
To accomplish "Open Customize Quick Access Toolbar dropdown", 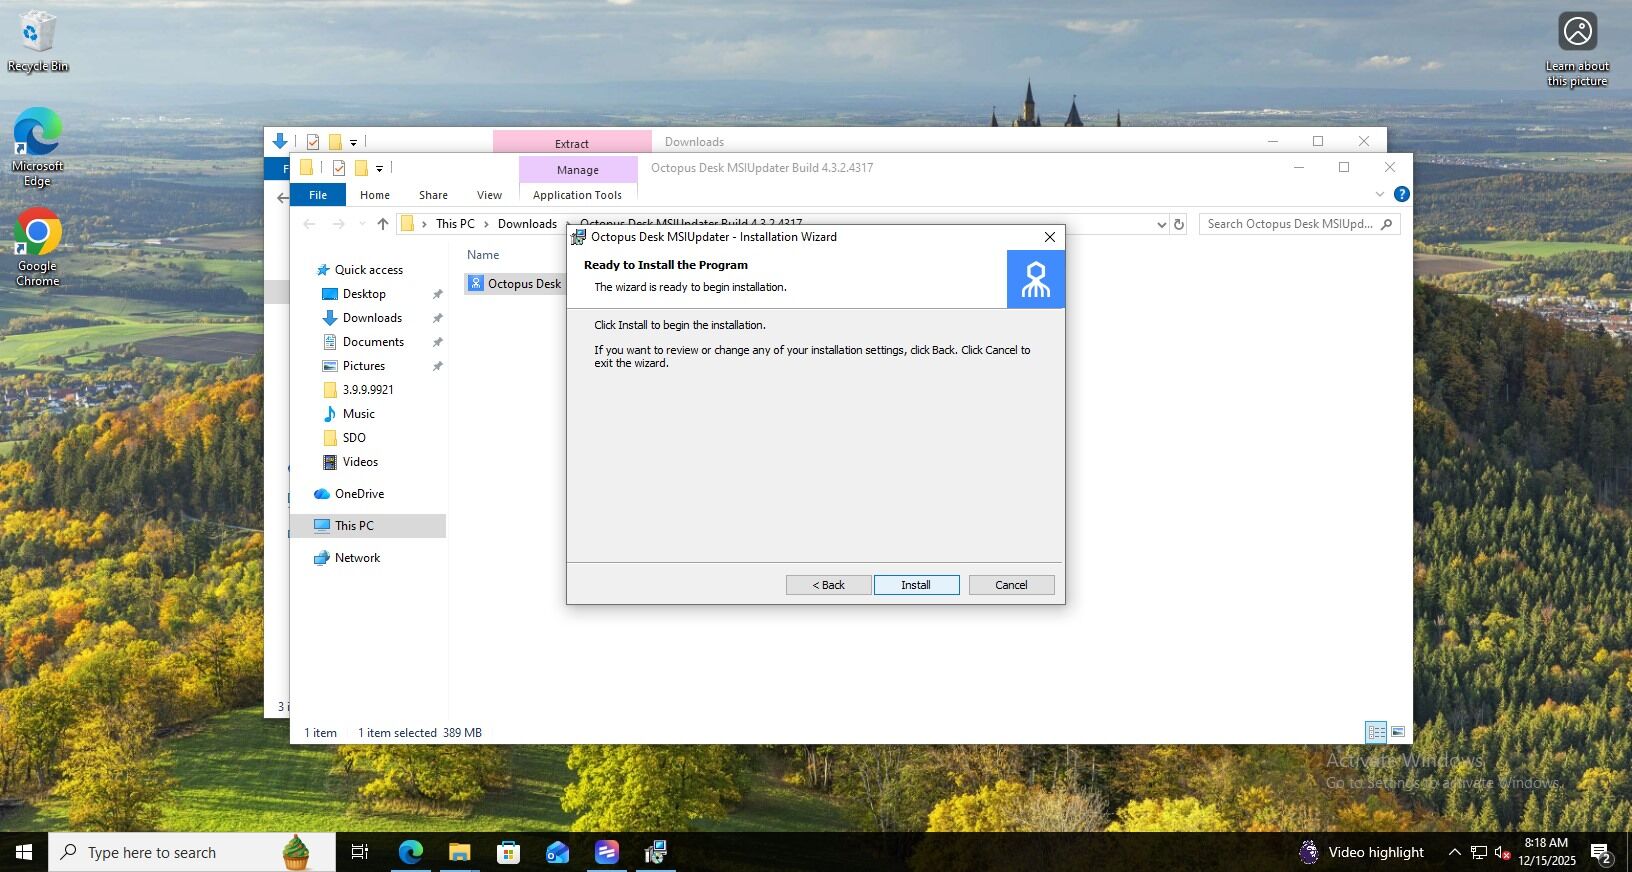I will [x=379, y=168].
